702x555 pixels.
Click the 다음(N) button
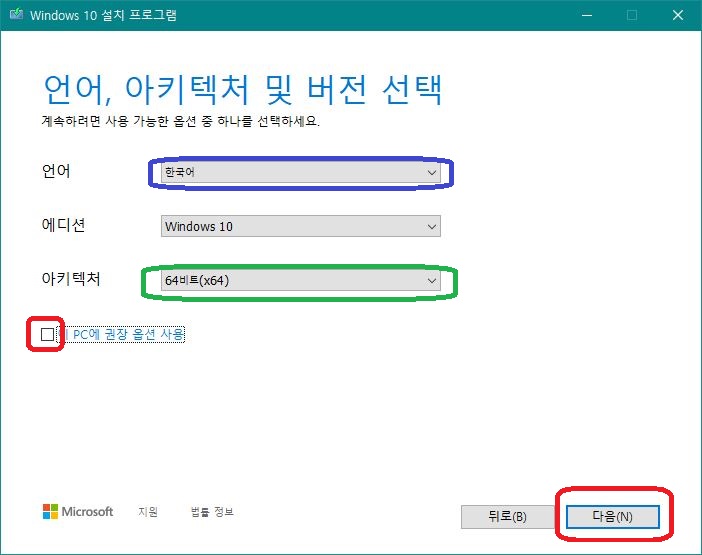(612, 517)
